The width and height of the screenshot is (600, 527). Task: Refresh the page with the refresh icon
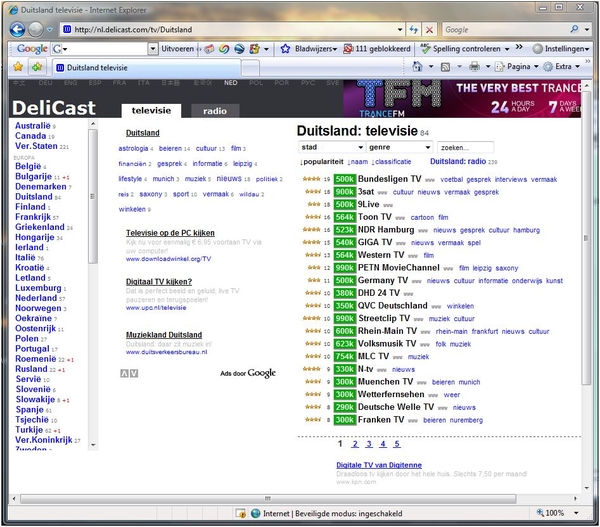[413, 29]
